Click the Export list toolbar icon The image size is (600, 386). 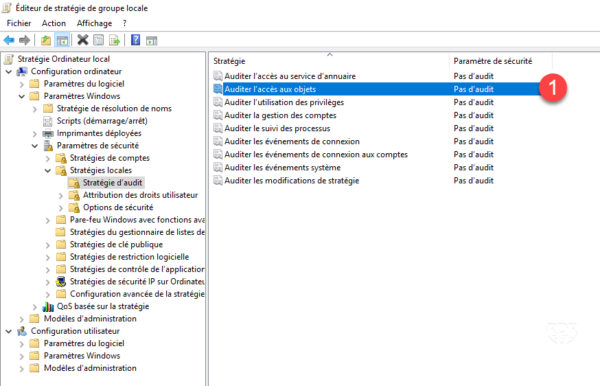[114, 40]
